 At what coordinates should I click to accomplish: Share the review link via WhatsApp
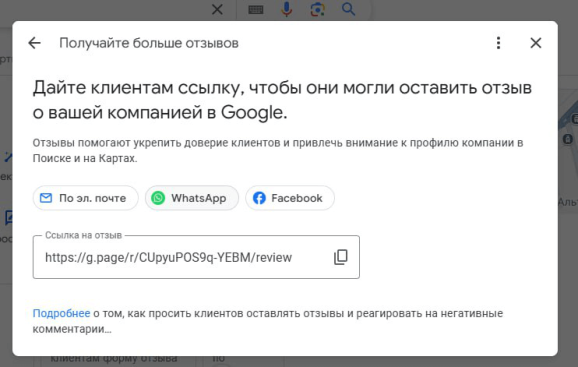[192, 198]
